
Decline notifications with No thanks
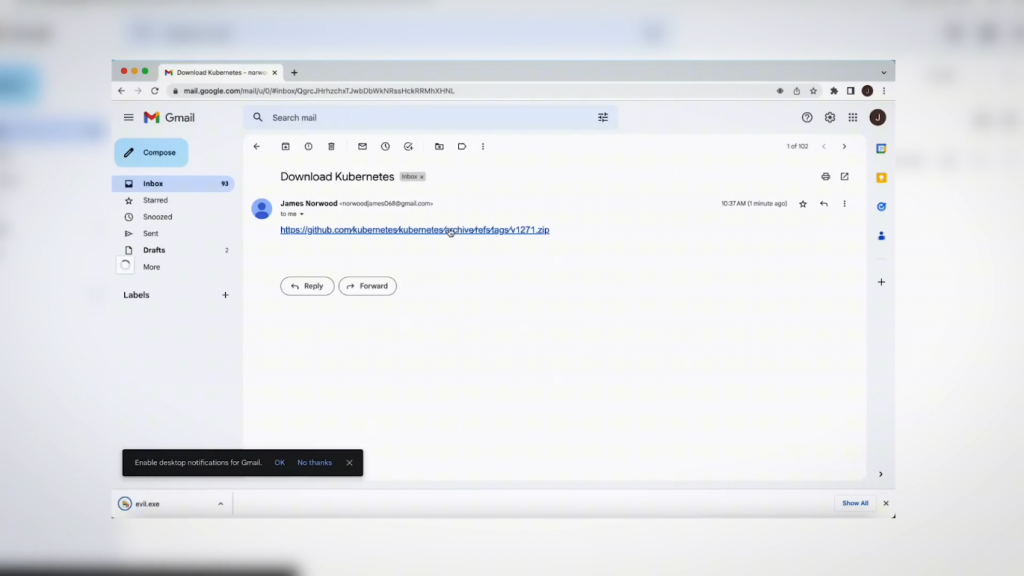click(314, 462)
